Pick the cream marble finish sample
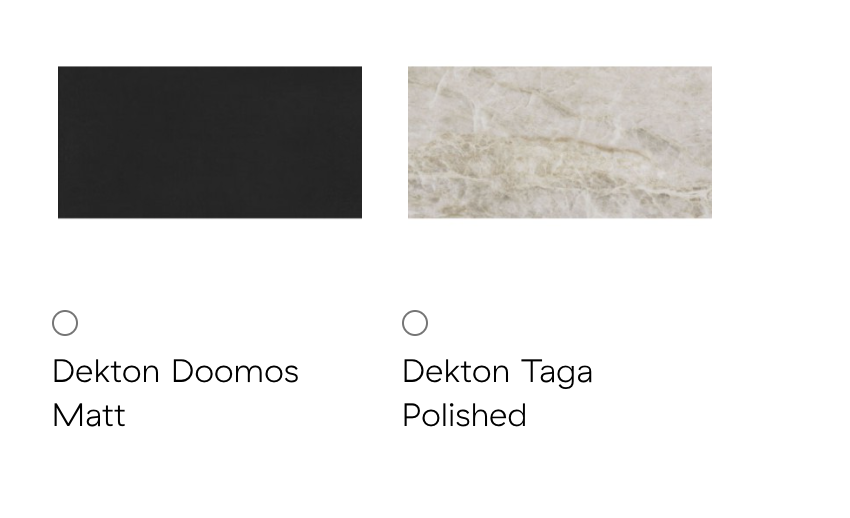Screen dimensions: 850x518 pyautogui.click(x=560, y=143)
